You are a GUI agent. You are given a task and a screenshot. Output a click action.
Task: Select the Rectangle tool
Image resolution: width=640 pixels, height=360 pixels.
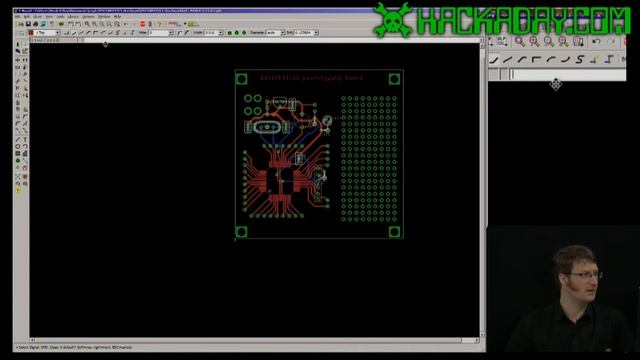point(18,153)
